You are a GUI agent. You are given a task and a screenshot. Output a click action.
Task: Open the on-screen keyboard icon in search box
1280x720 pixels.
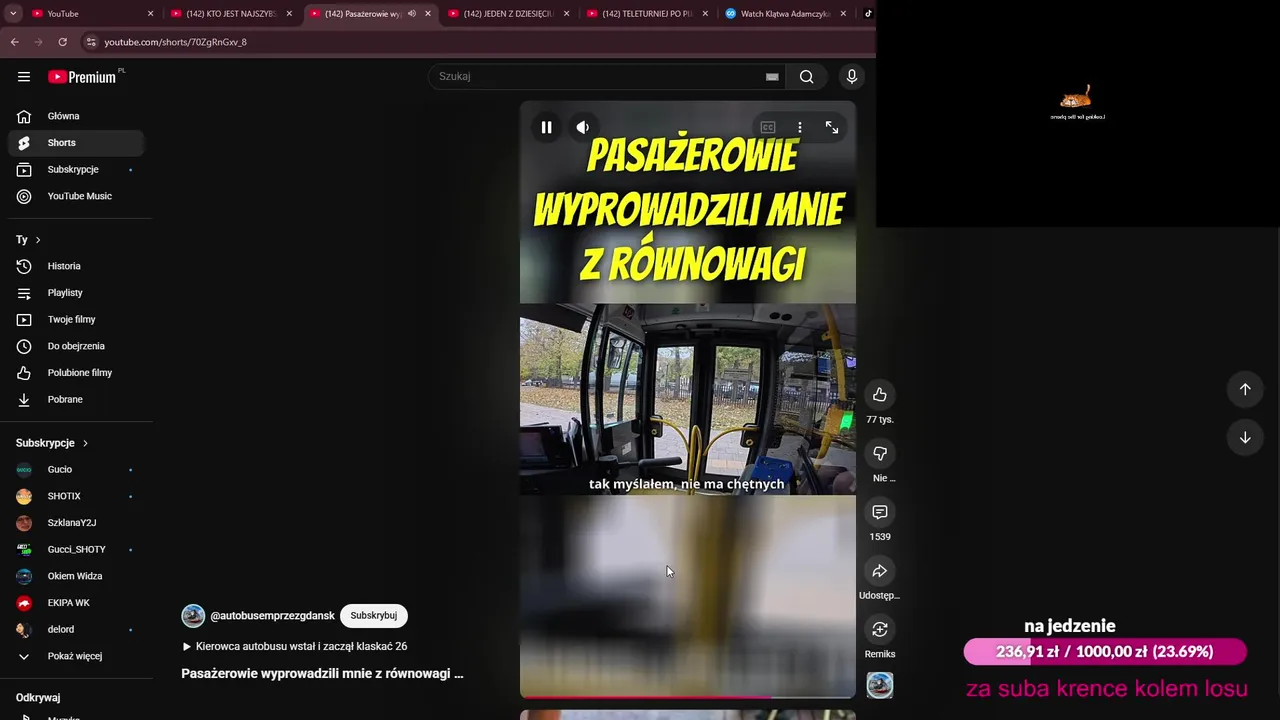pyautogui.click(x=772, y=77)
